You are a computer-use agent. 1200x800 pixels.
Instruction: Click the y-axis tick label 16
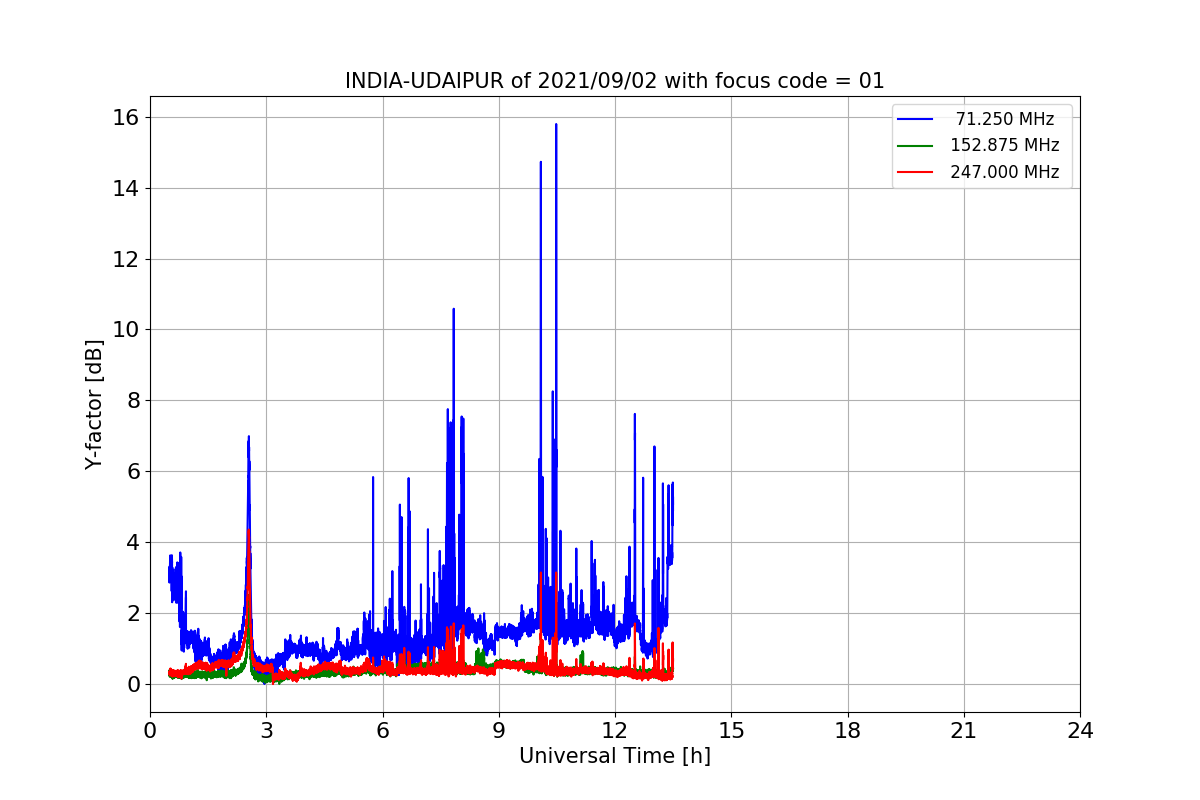pyautogui.click(x=126, y=118)
